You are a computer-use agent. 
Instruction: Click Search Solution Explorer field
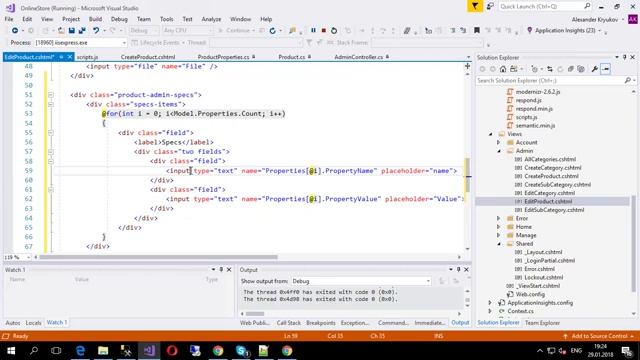pos(550,80)
